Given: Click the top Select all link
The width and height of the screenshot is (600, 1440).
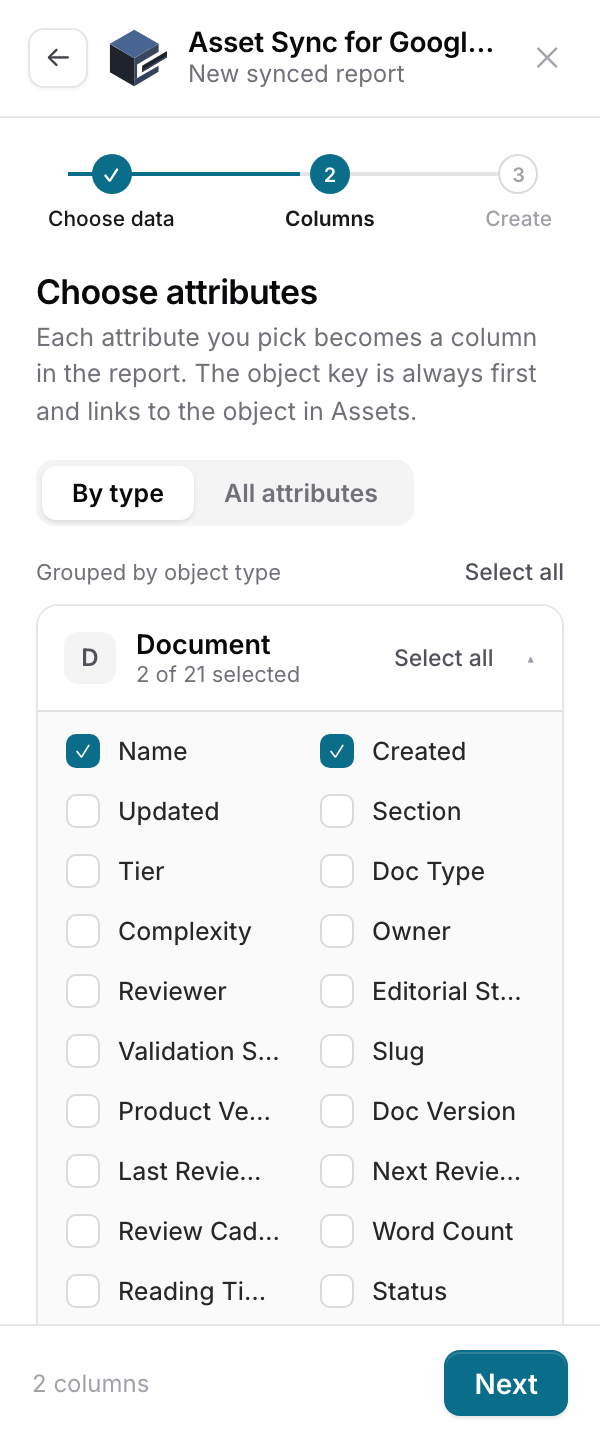Looking at the screenshot, I should click(x=514, y=572).
